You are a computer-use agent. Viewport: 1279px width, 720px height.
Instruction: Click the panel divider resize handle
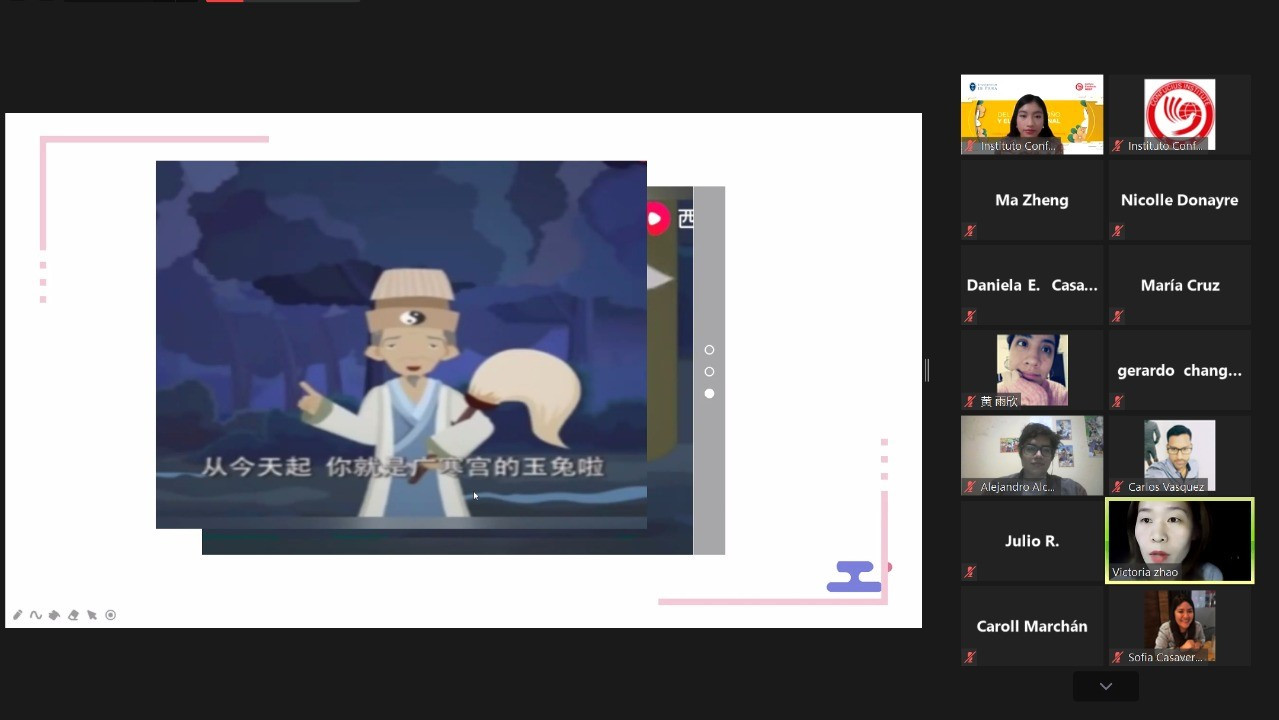point(927,370)
